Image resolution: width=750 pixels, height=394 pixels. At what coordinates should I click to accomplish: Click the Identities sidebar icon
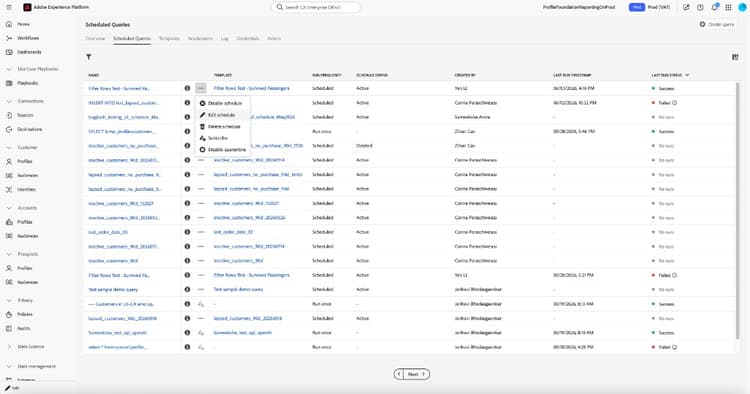pyautogui.click(x=9, y=189)
